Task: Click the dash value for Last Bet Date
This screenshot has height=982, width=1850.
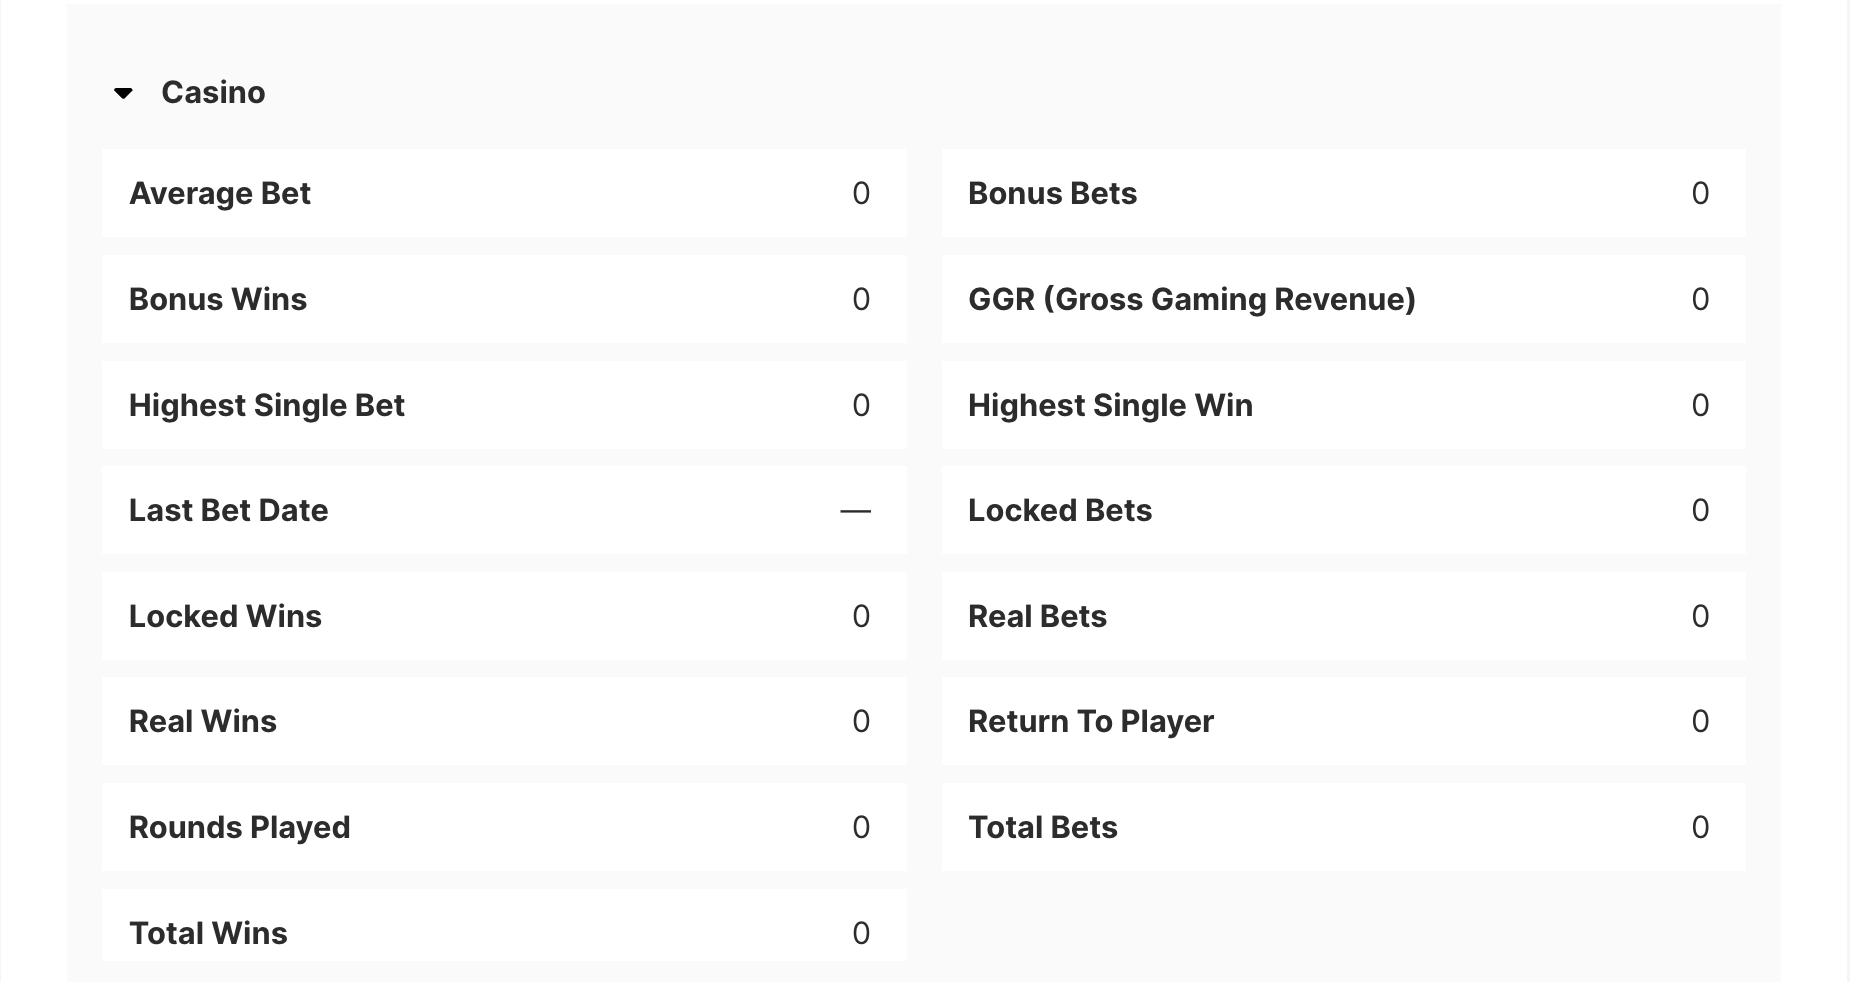Action: pos(855,511)
